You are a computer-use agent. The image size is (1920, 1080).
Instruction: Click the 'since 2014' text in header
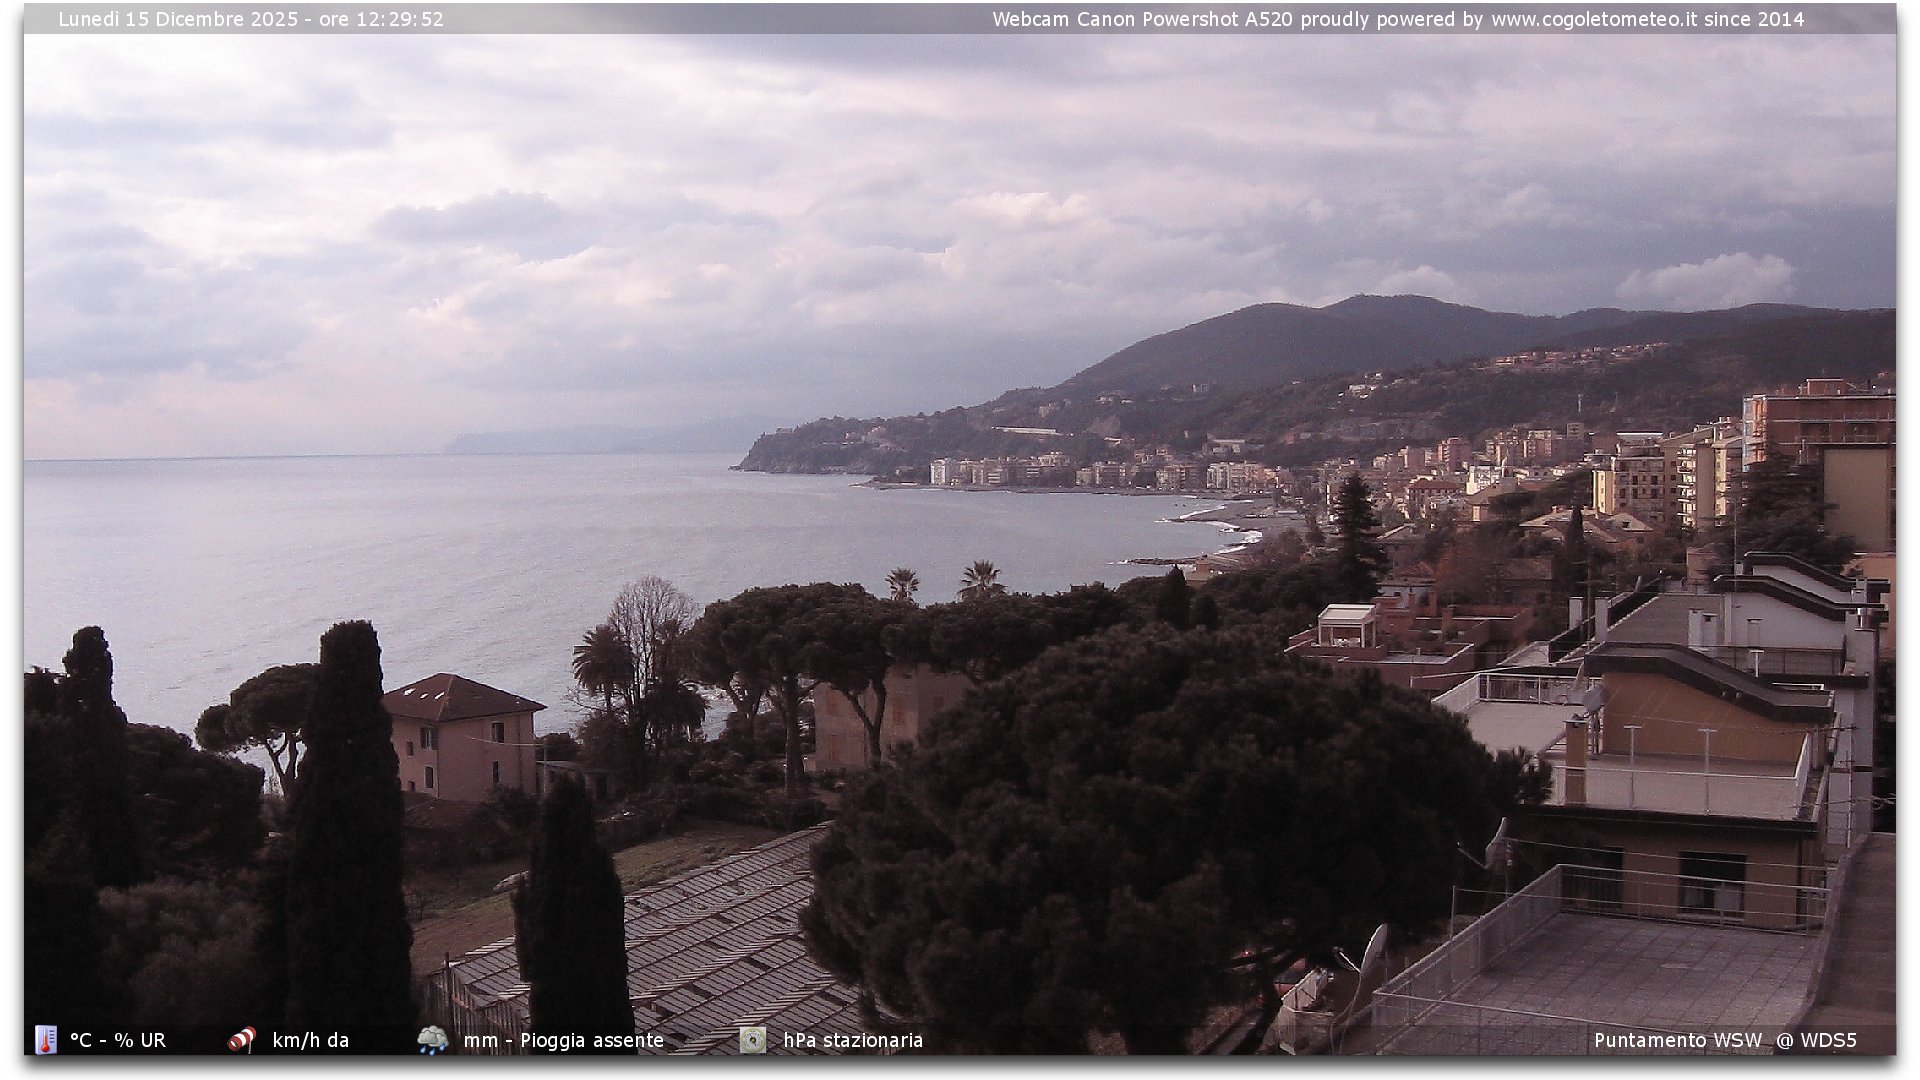[1754, 19]
